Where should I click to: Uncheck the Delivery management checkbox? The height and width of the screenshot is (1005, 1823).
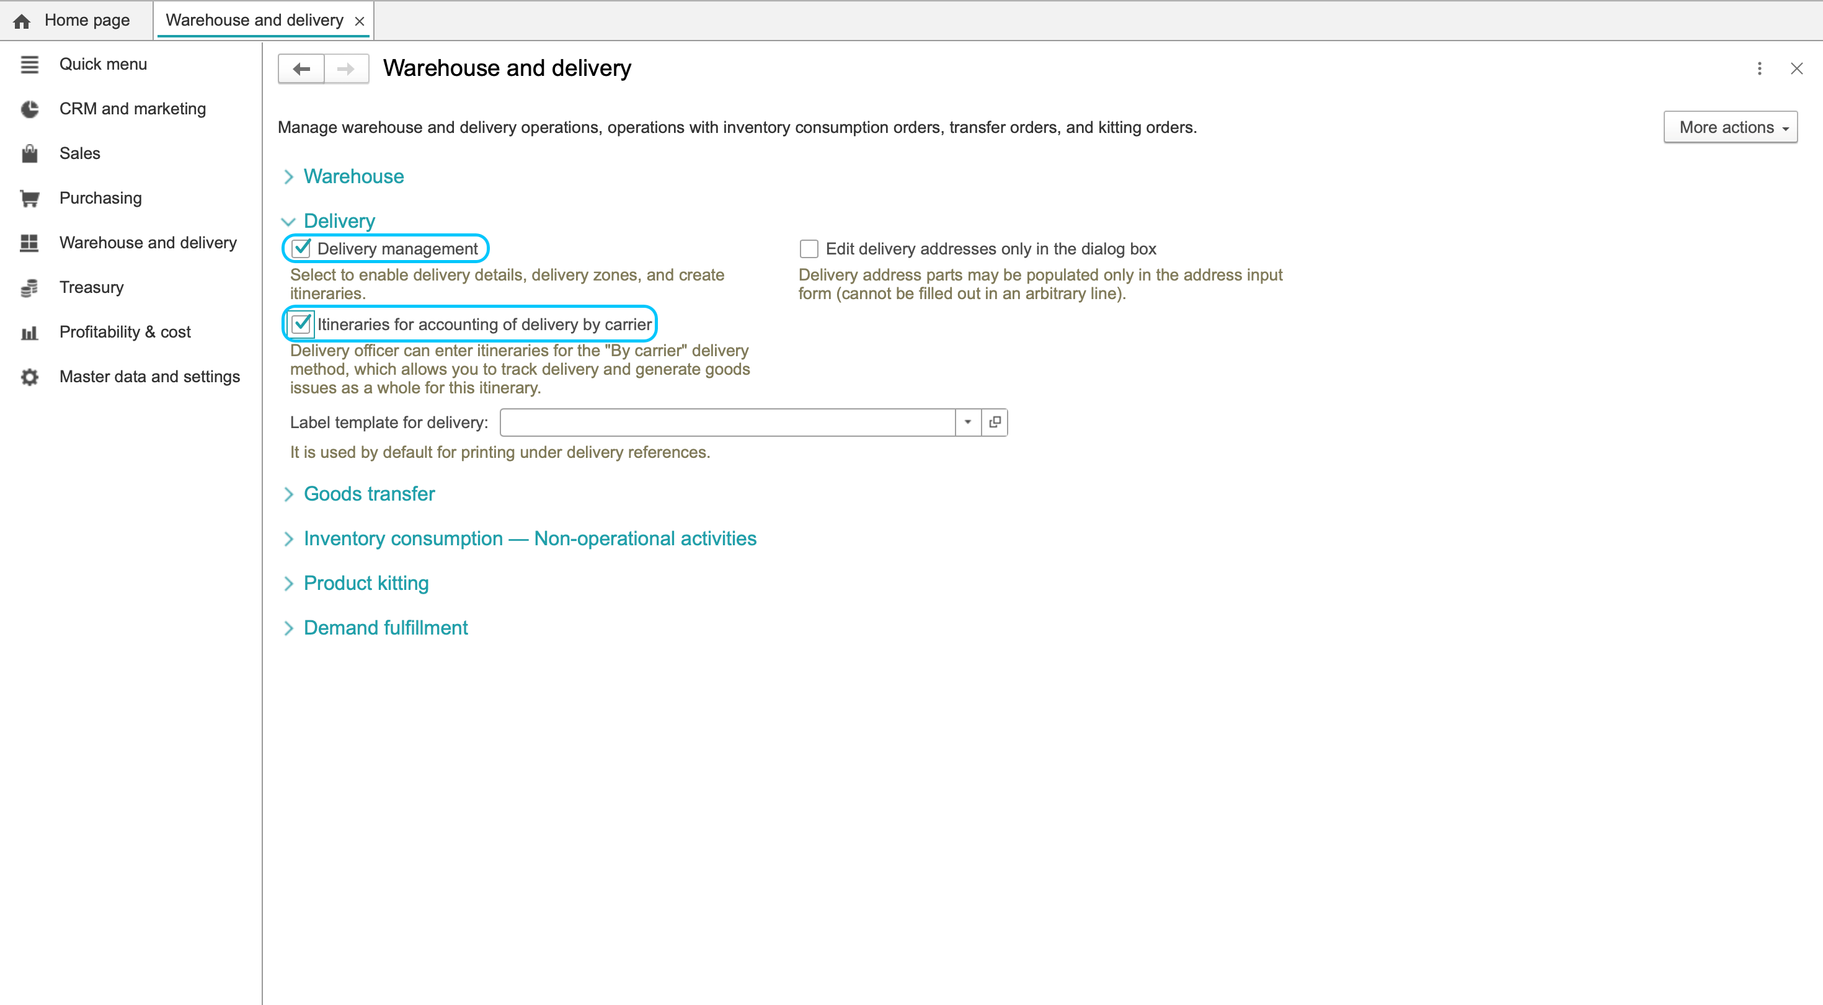click(x=302, y=249)
